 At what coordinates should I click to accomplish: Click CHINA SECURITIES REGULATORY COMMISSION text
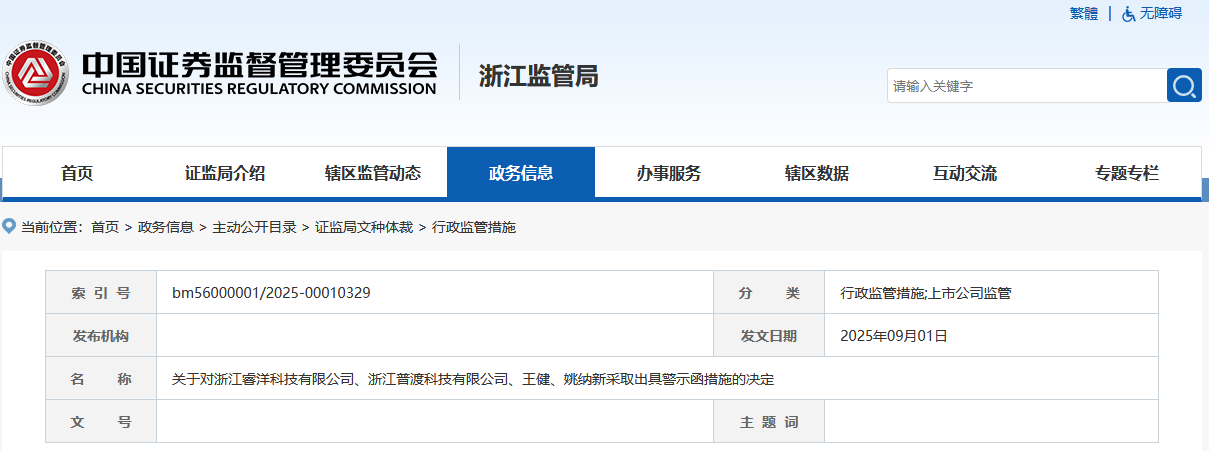click(x=259, y=89)
